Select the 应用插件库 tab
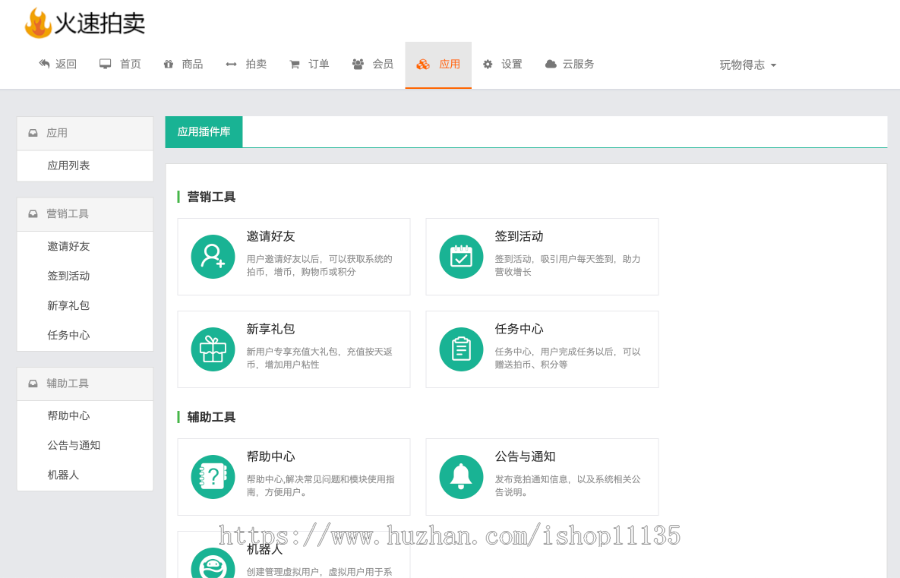Viewport: 900px width, 578px height. click(x=204, y=132)
